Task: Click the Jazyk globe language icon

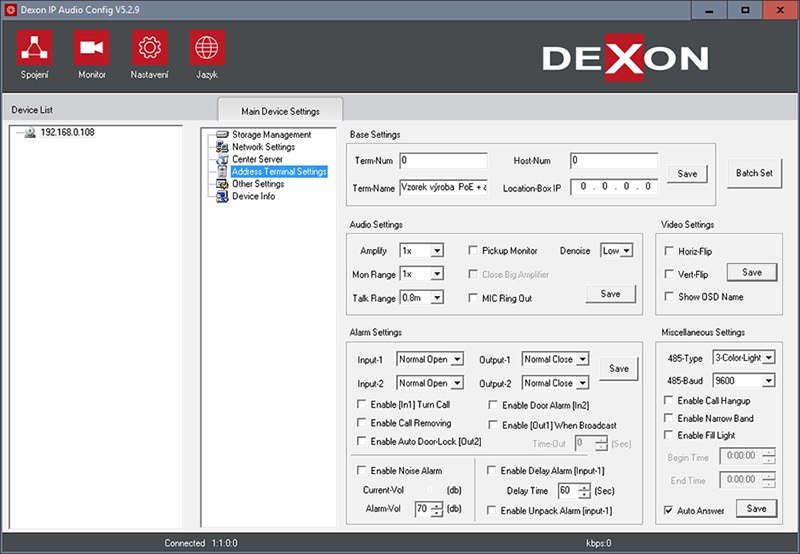Action: click(x=207, y=47)
